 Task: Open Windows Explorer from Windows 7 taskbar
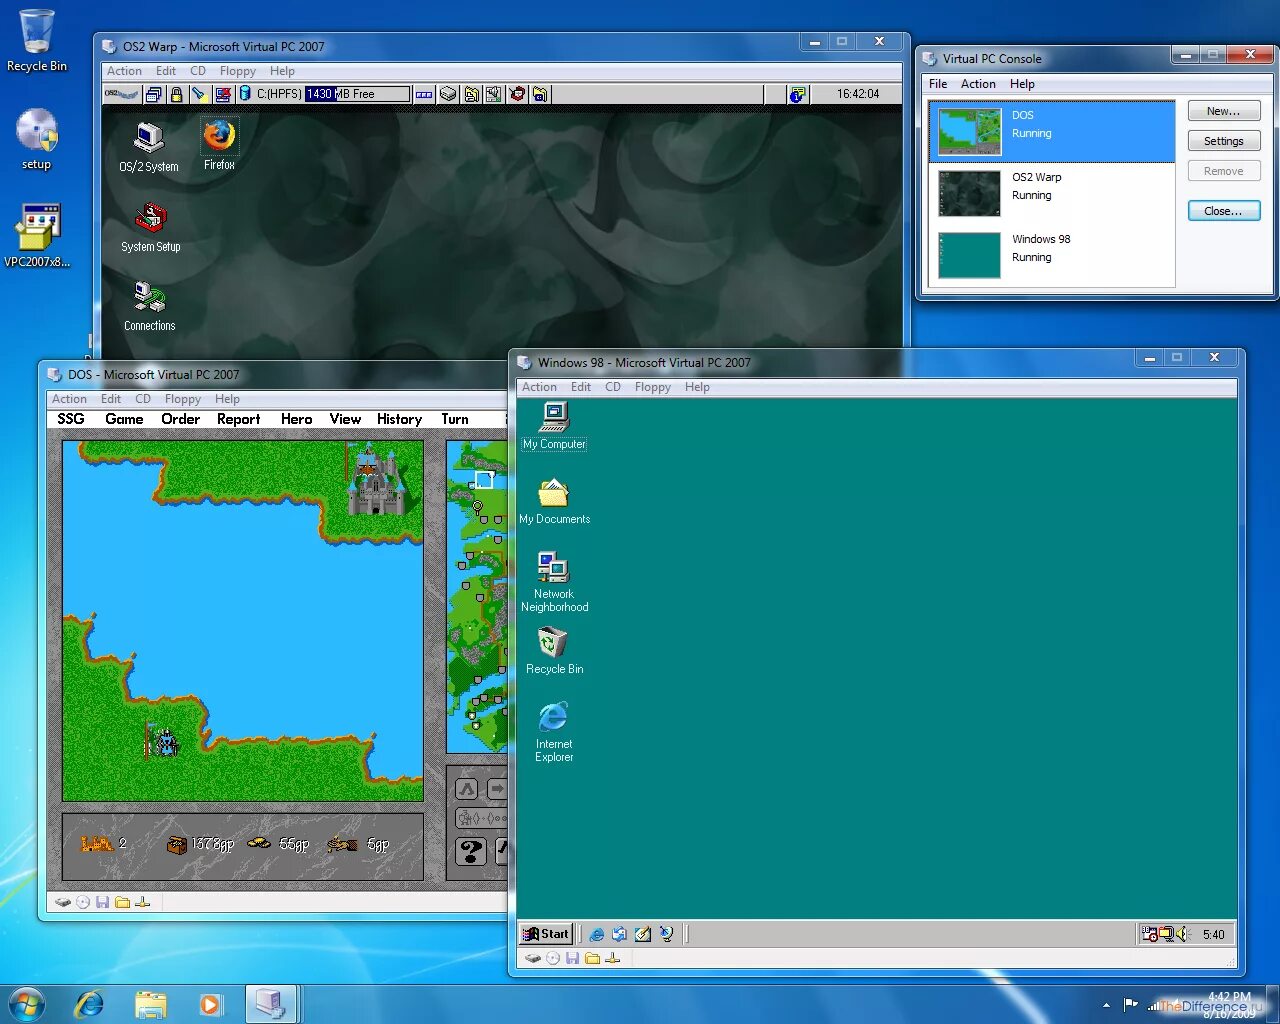point(150,1003)
